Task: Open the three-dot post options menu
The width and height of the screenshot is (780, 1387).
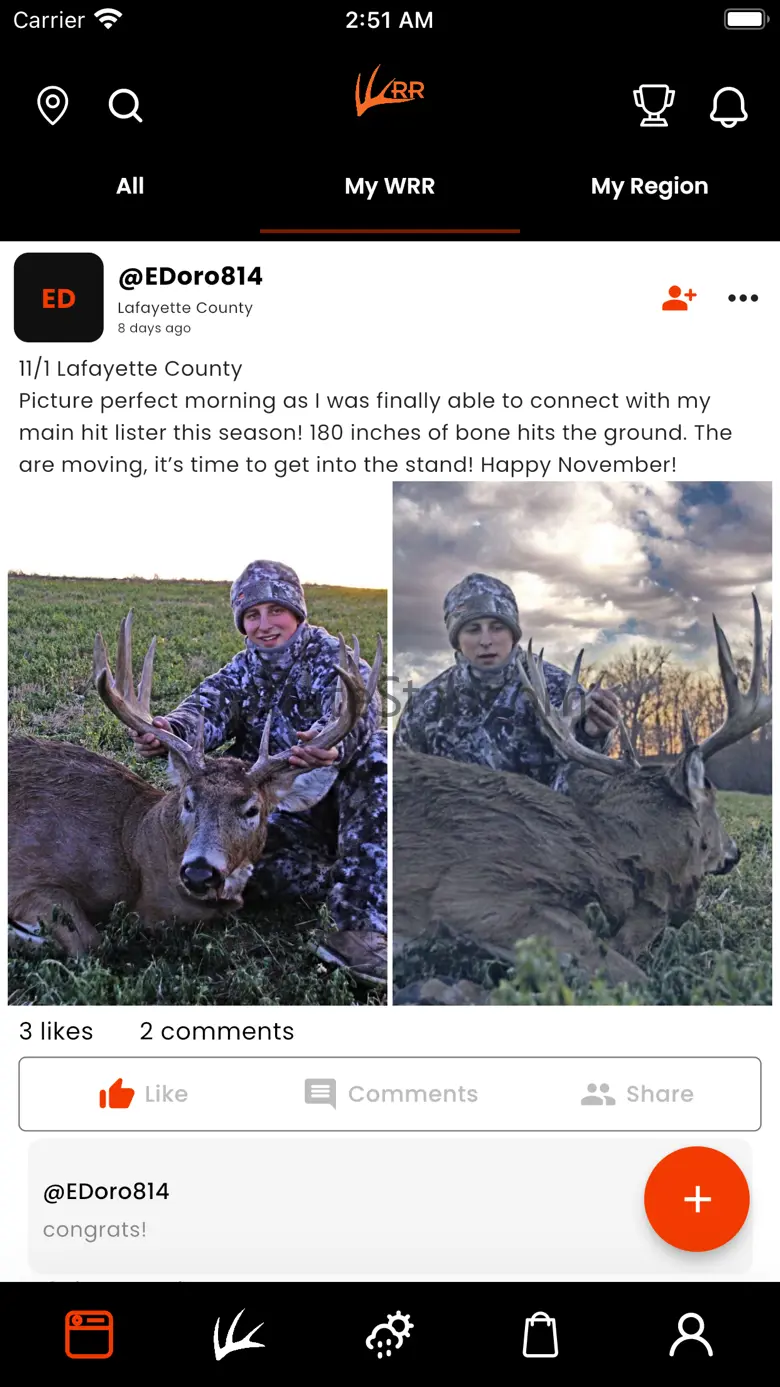Action: [x=743, y=298]
